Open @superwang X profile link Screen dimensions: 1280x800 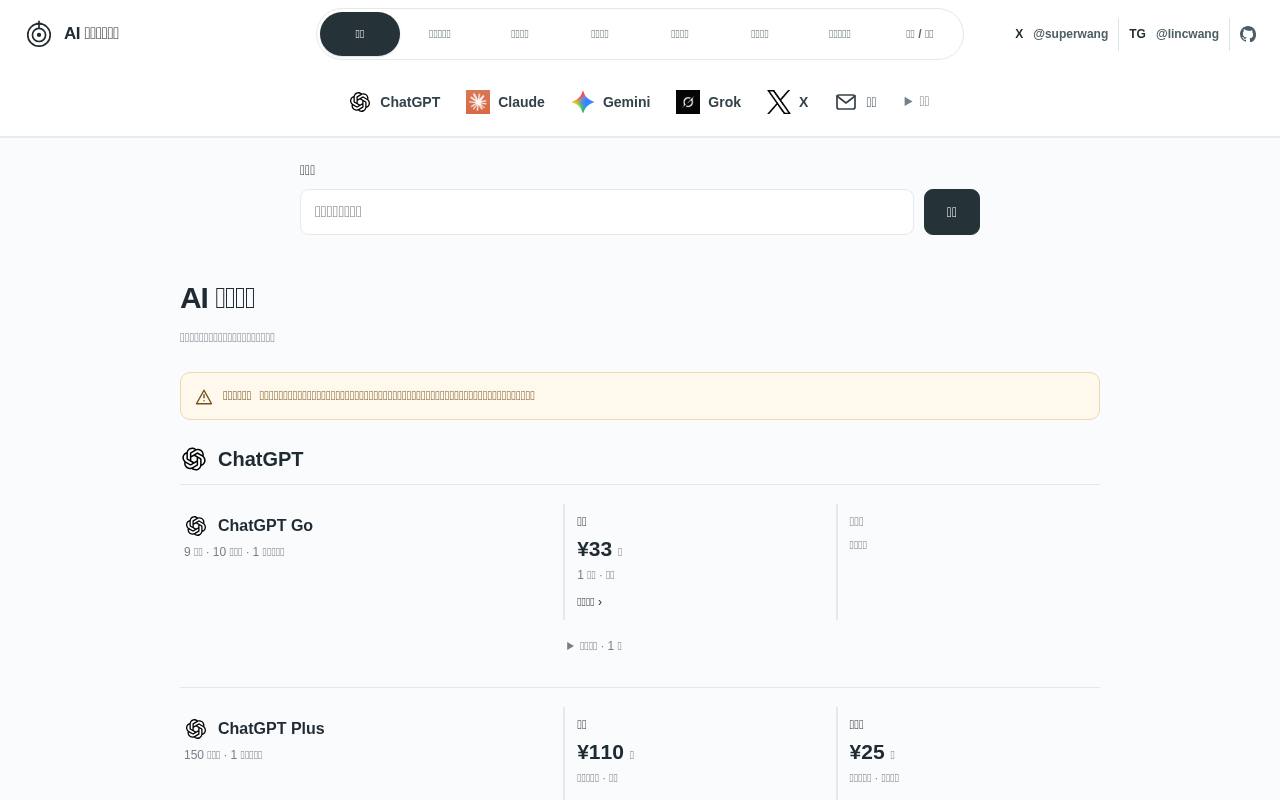(x=1061, y=34)
